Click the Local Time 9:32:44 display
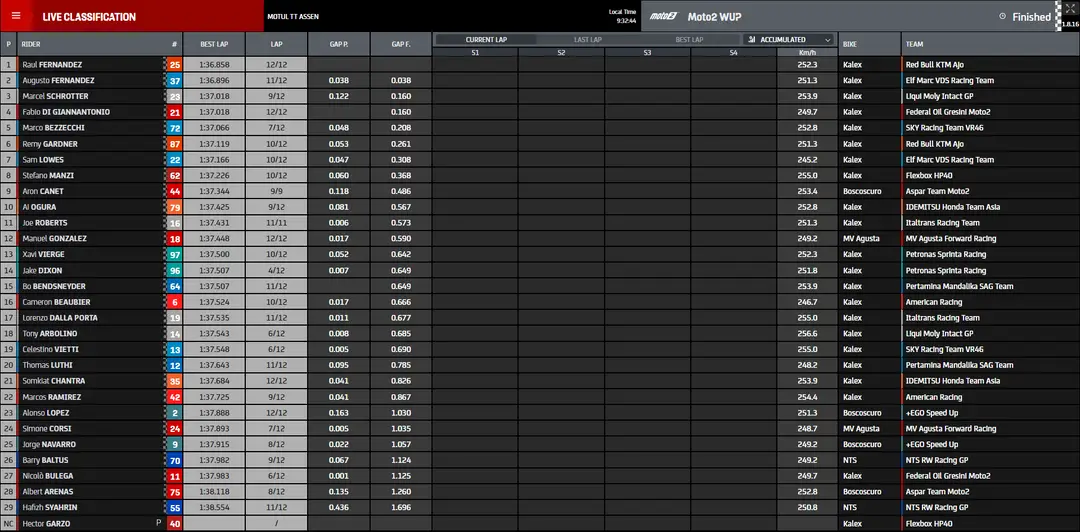The width and height of the screenshot is (1080, 532). coord(623,16)
